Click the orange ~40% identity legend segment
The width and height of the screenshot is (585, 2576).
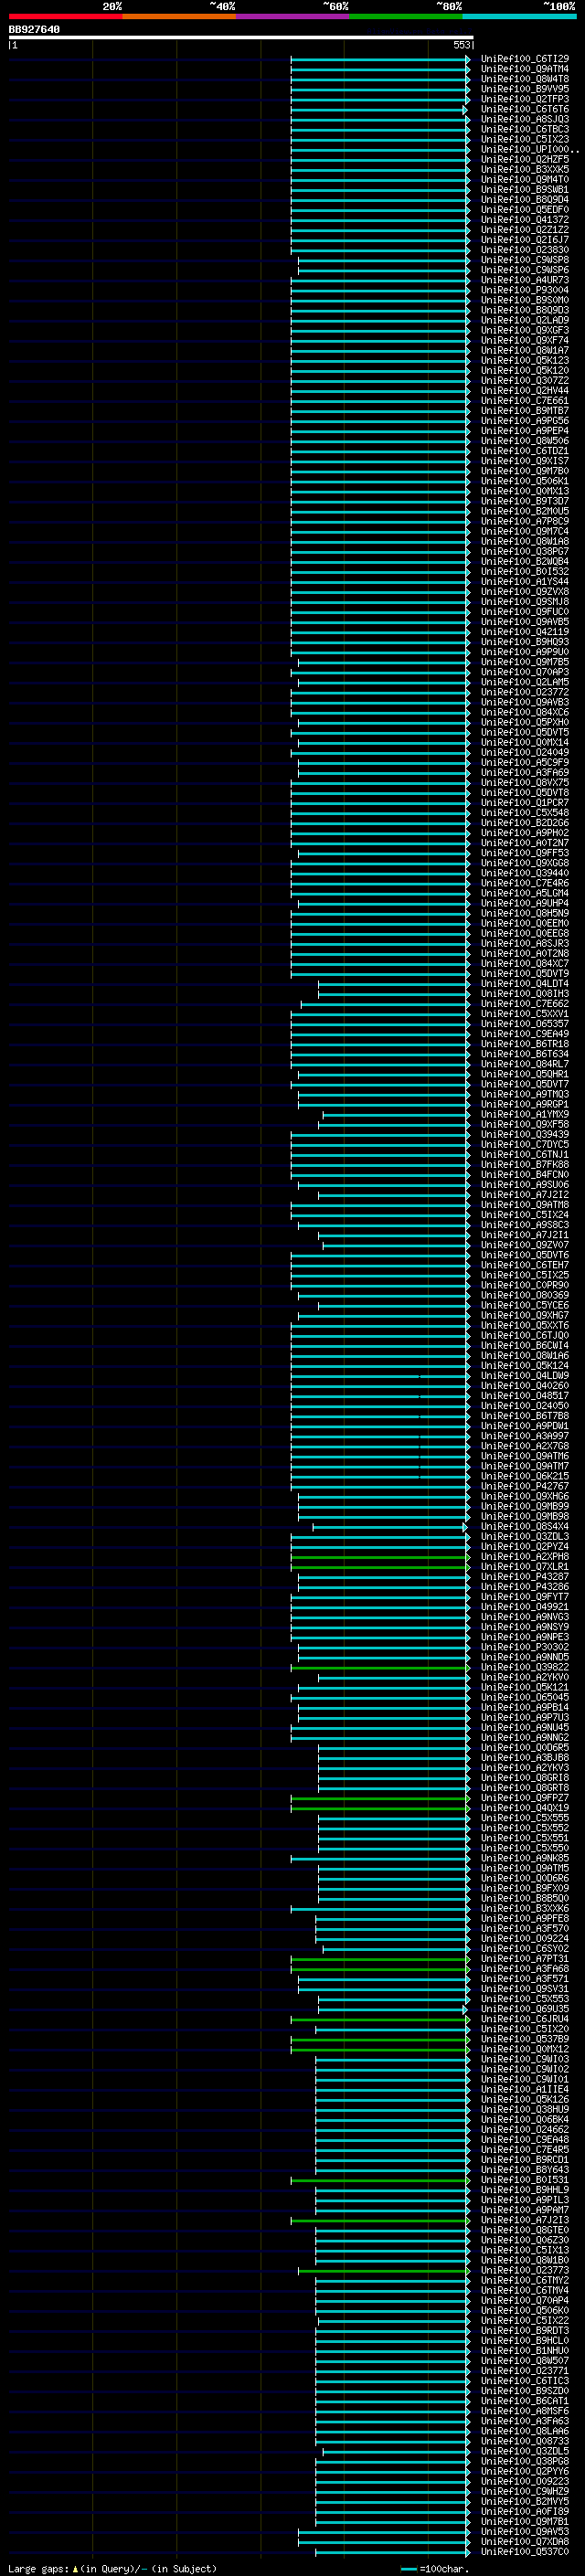(179, 16)
